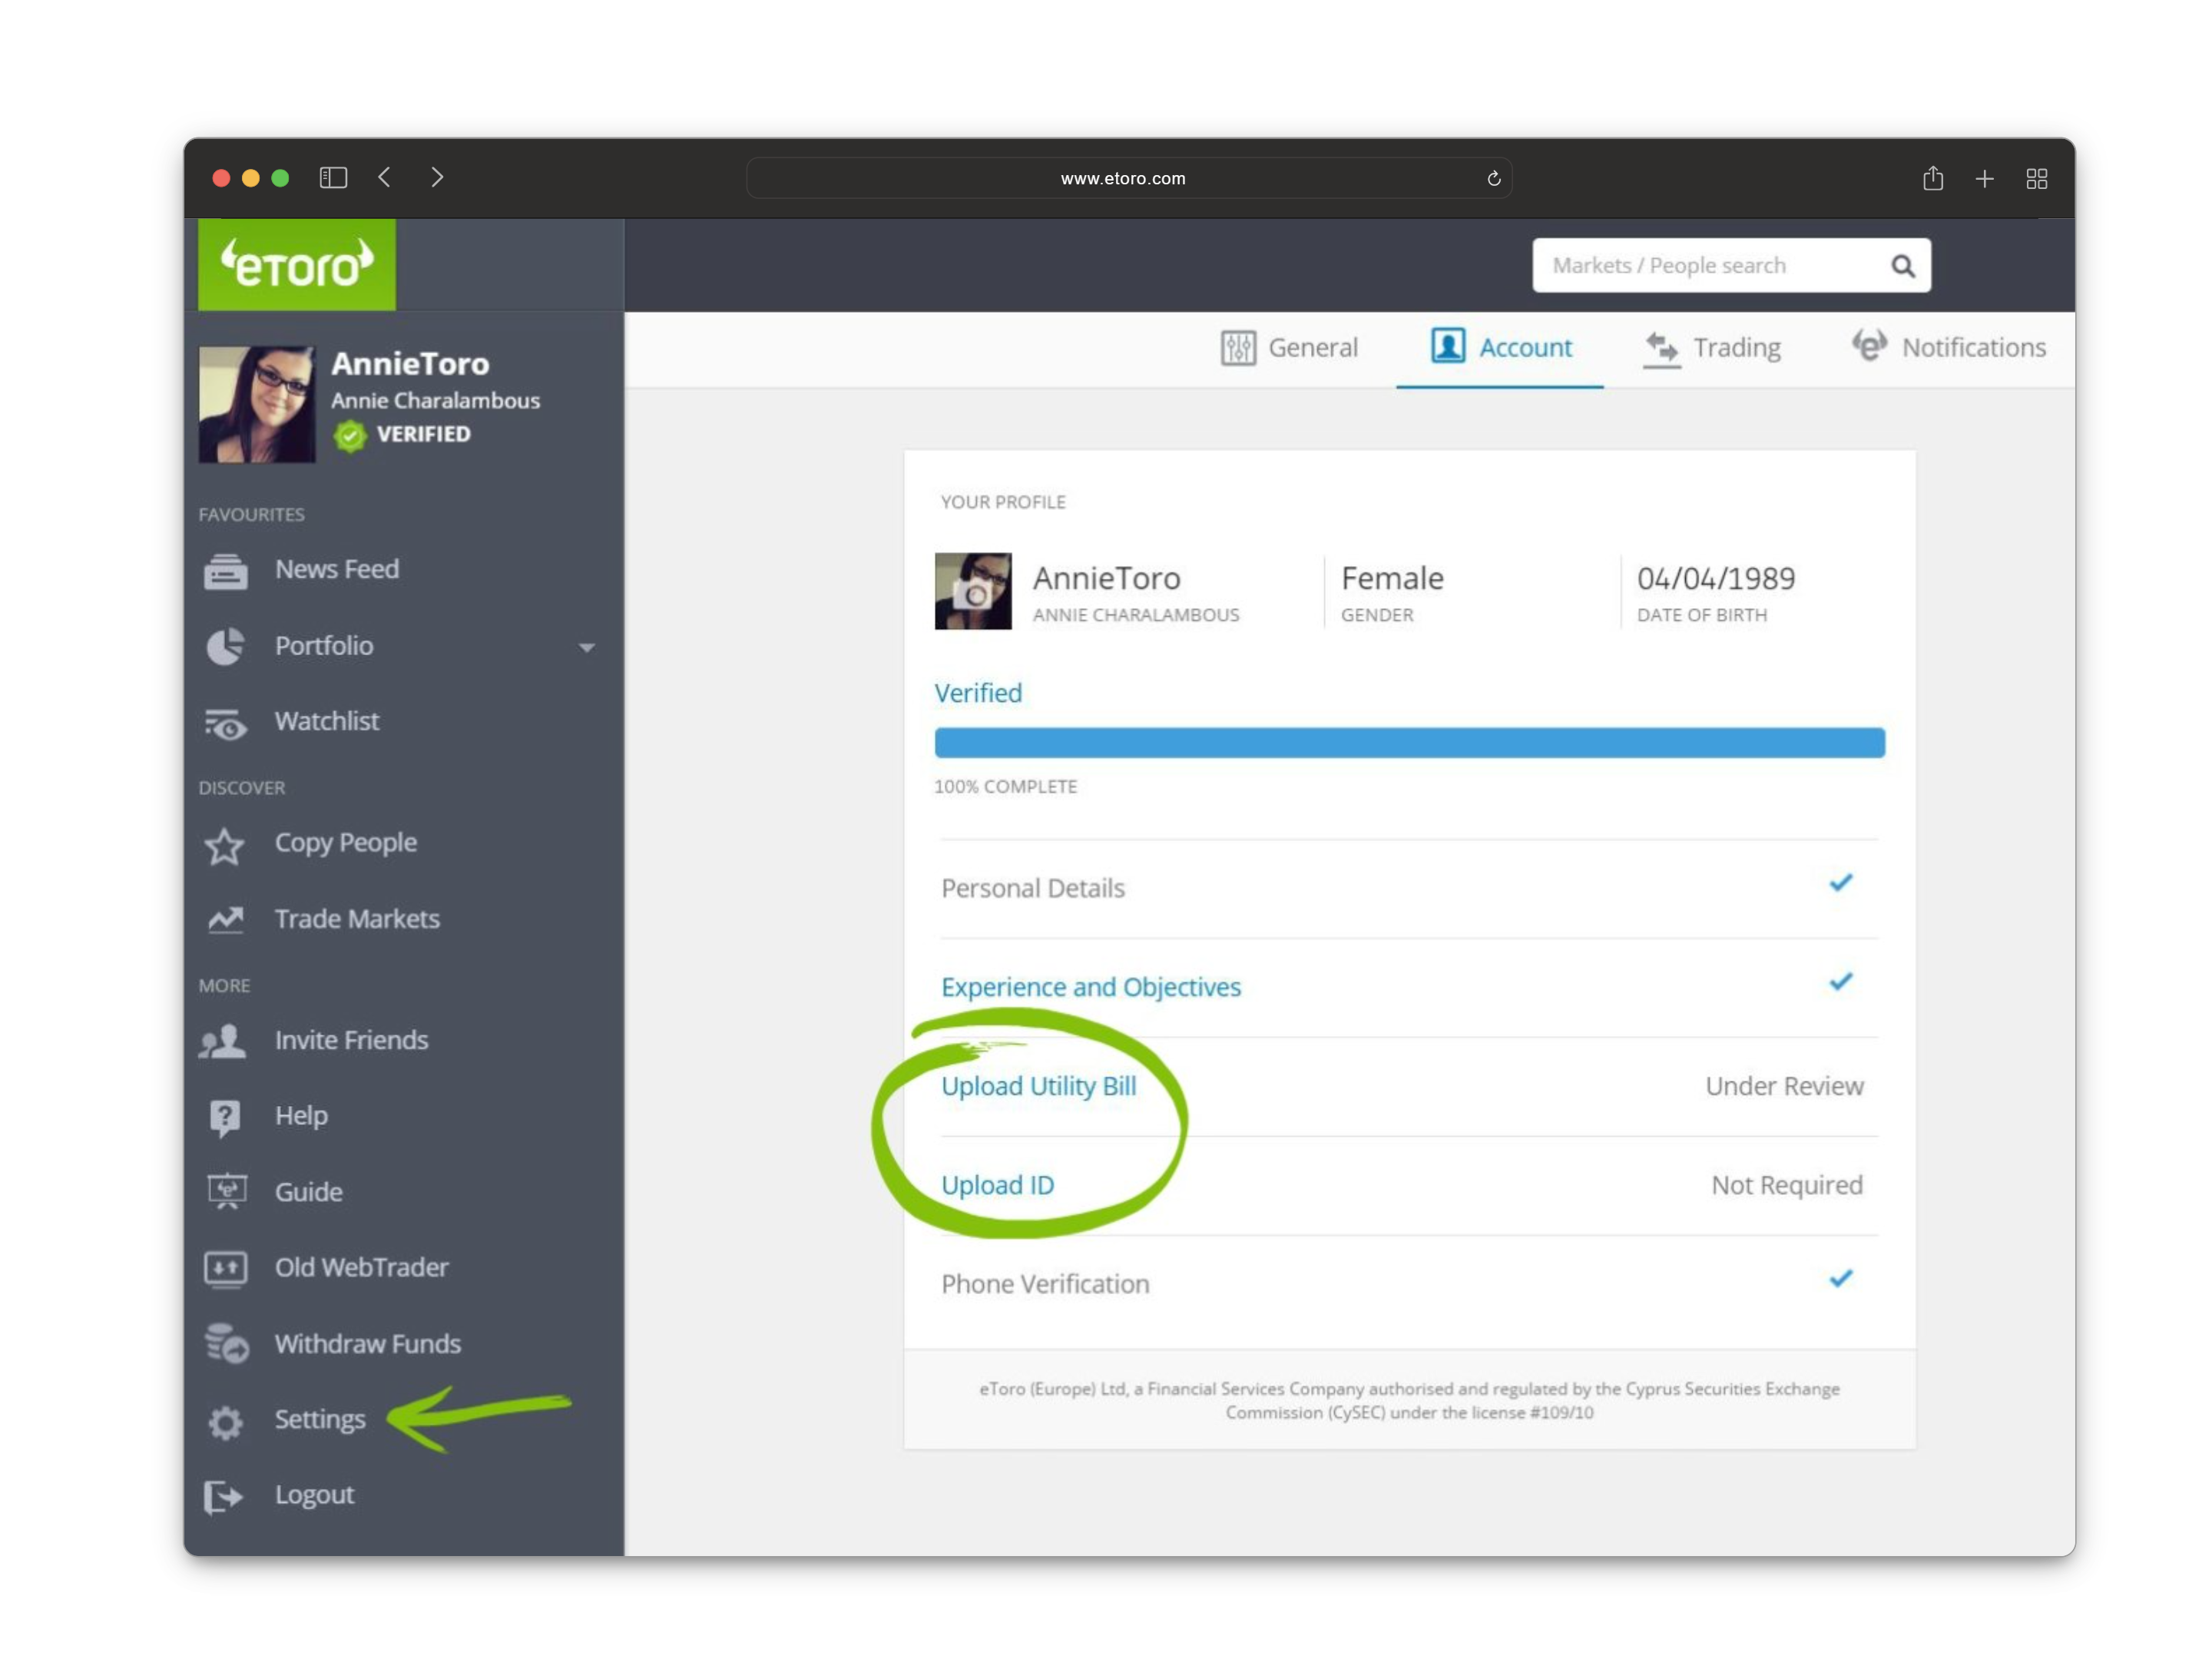Click the Upload ID link
Image resolution: width=2212 pixels, height=1659 pixels.
[997, 1185]
